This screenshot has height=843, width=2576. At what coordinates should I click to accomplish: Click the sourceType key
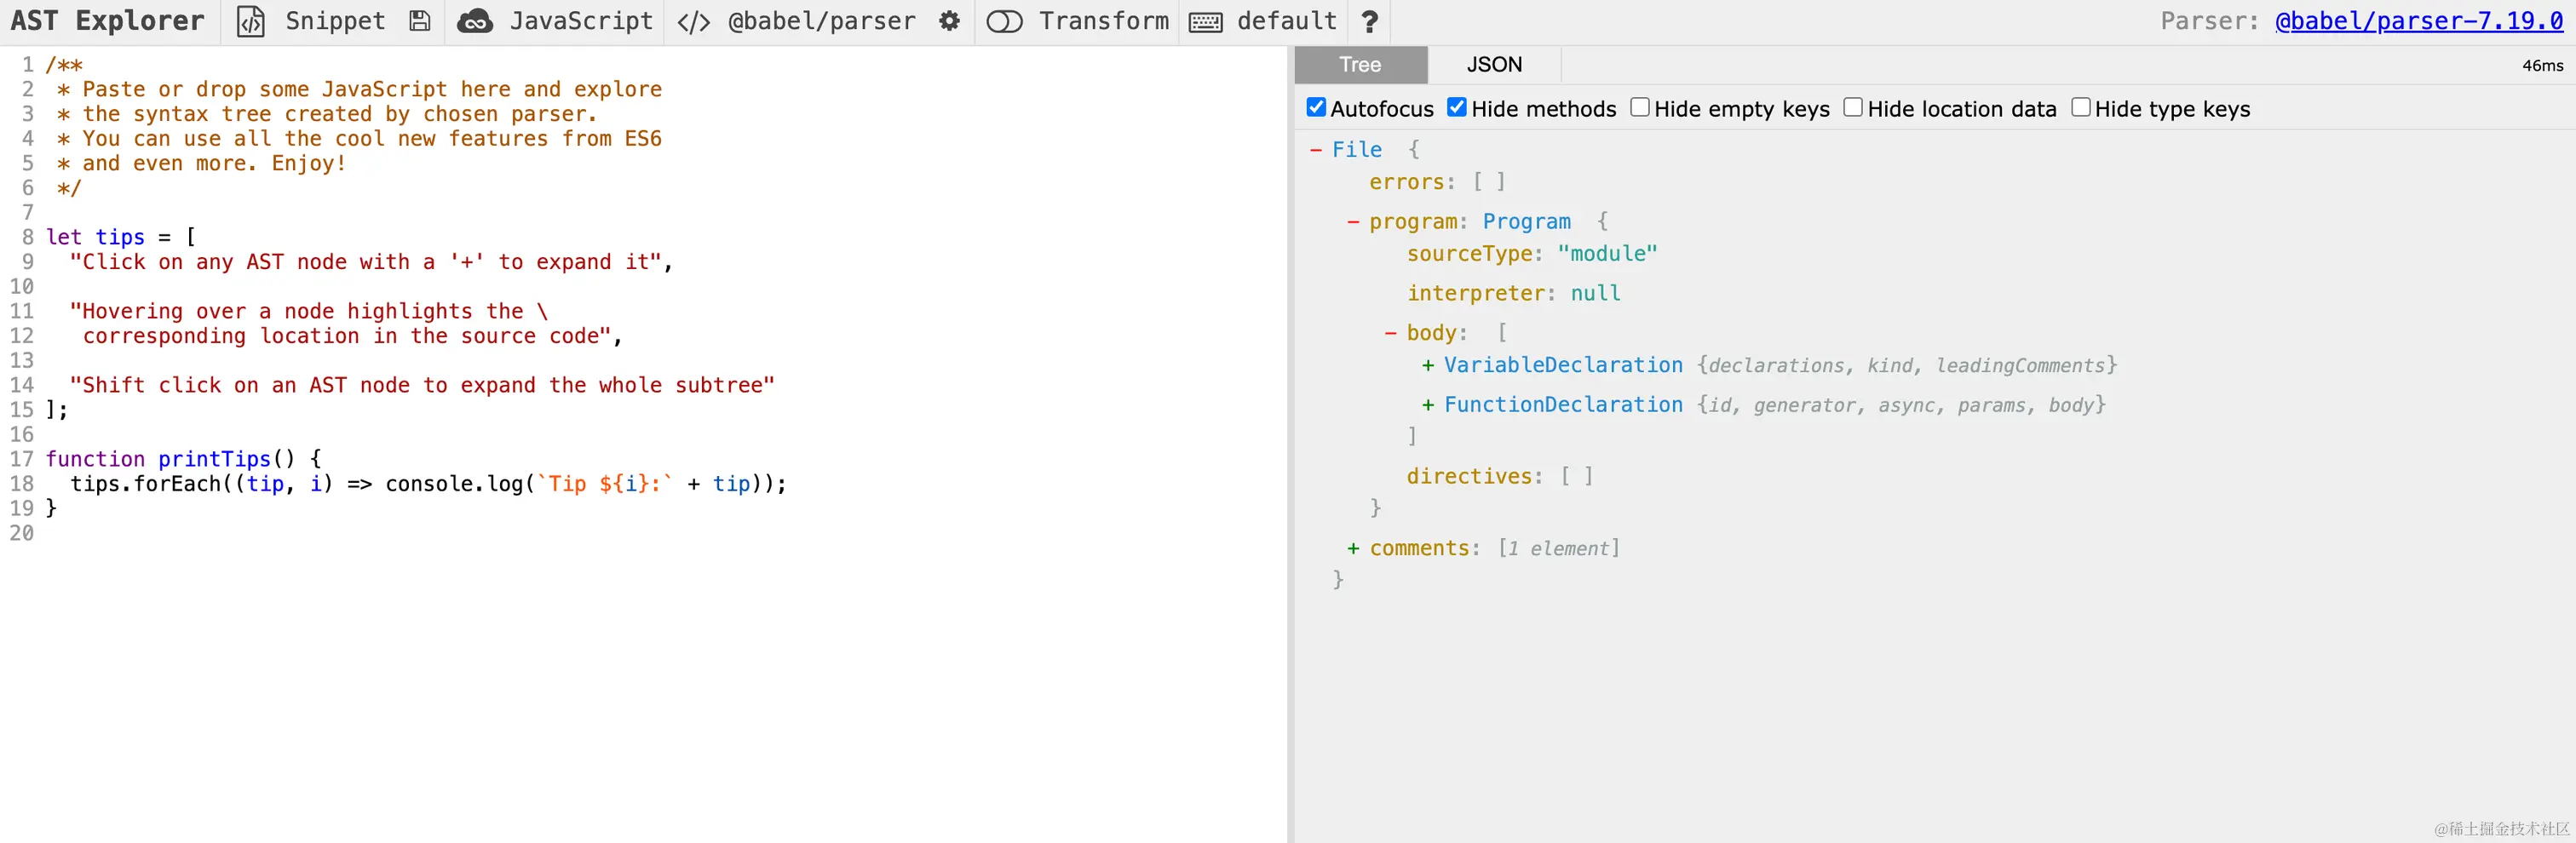1469,254
